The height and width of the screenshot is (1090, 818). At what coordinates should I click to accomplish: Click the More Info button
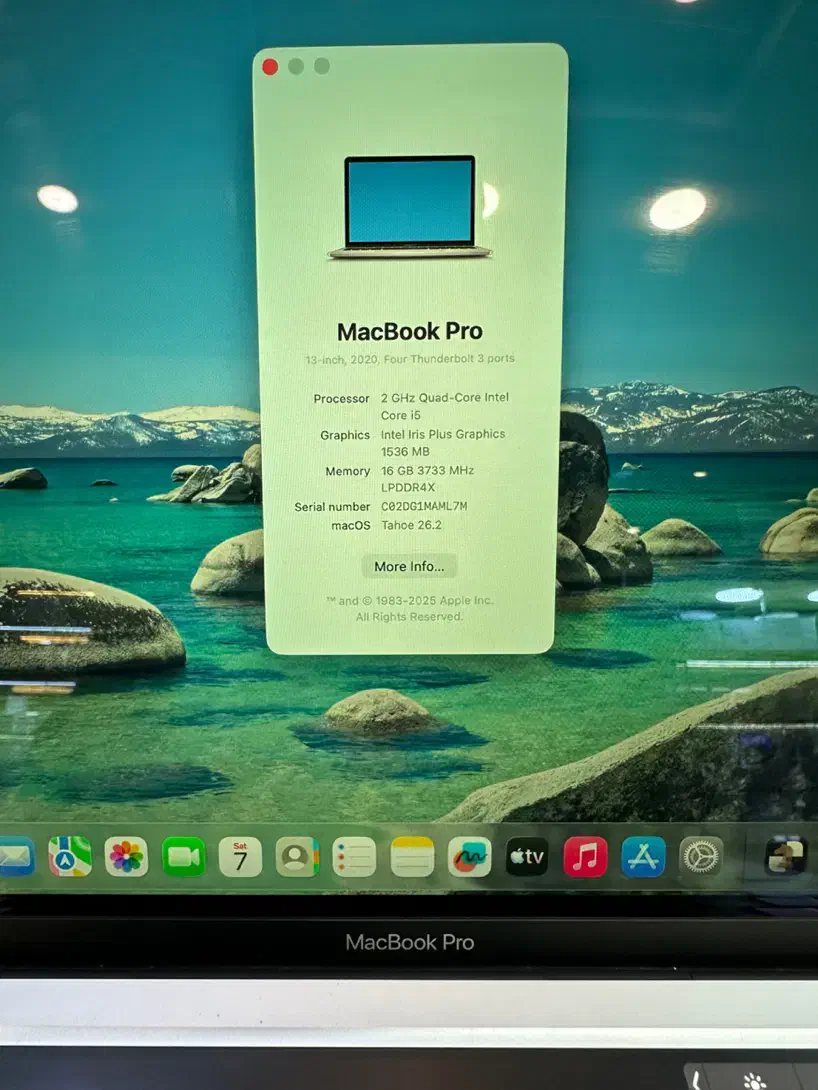(408, 566)
